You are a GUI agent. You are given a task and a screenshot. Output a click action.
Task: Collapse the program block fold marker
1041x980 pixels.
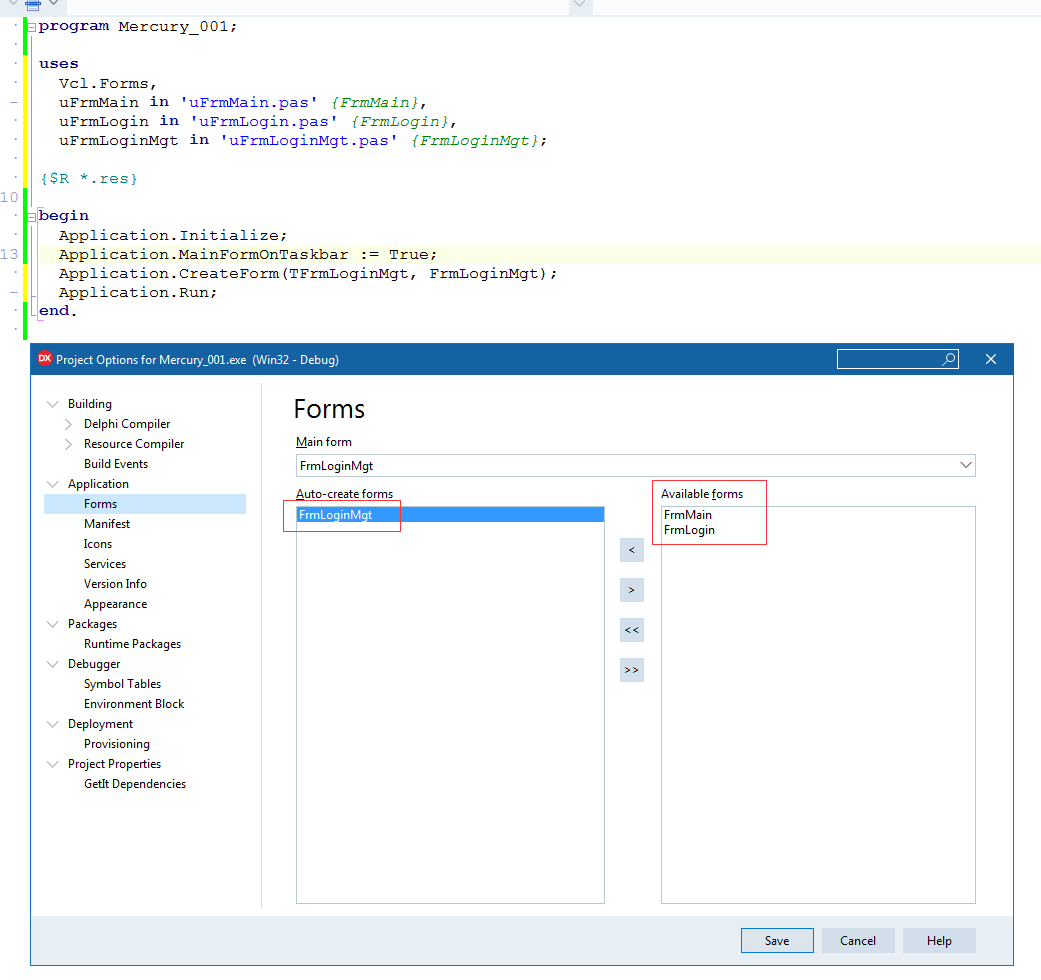coord(31,27)
